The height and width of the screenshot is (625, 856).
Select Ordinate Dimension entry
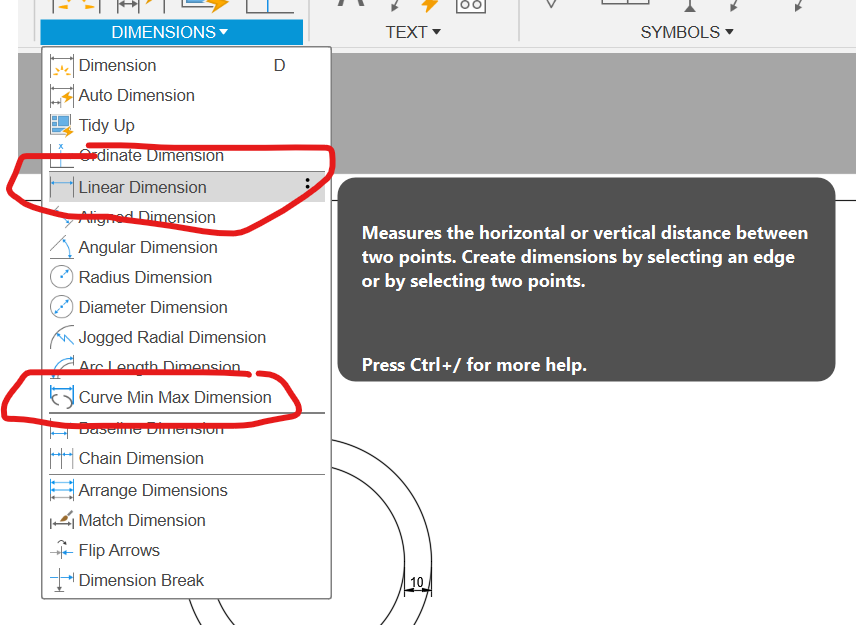(x=187, y=156)
